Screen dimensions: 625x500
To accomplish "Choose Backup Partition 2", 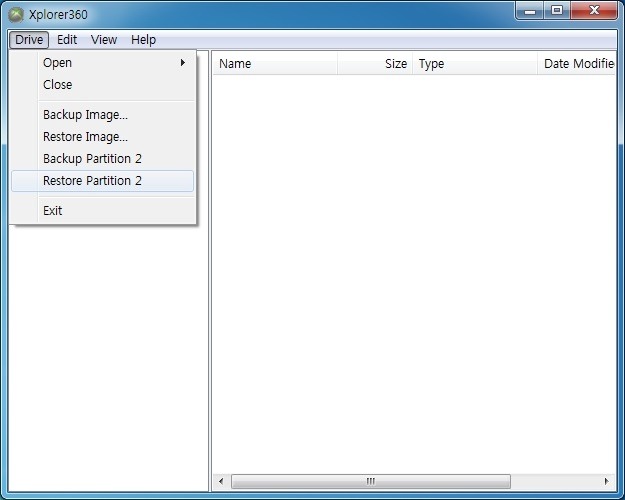I will [x=103, y=159].
